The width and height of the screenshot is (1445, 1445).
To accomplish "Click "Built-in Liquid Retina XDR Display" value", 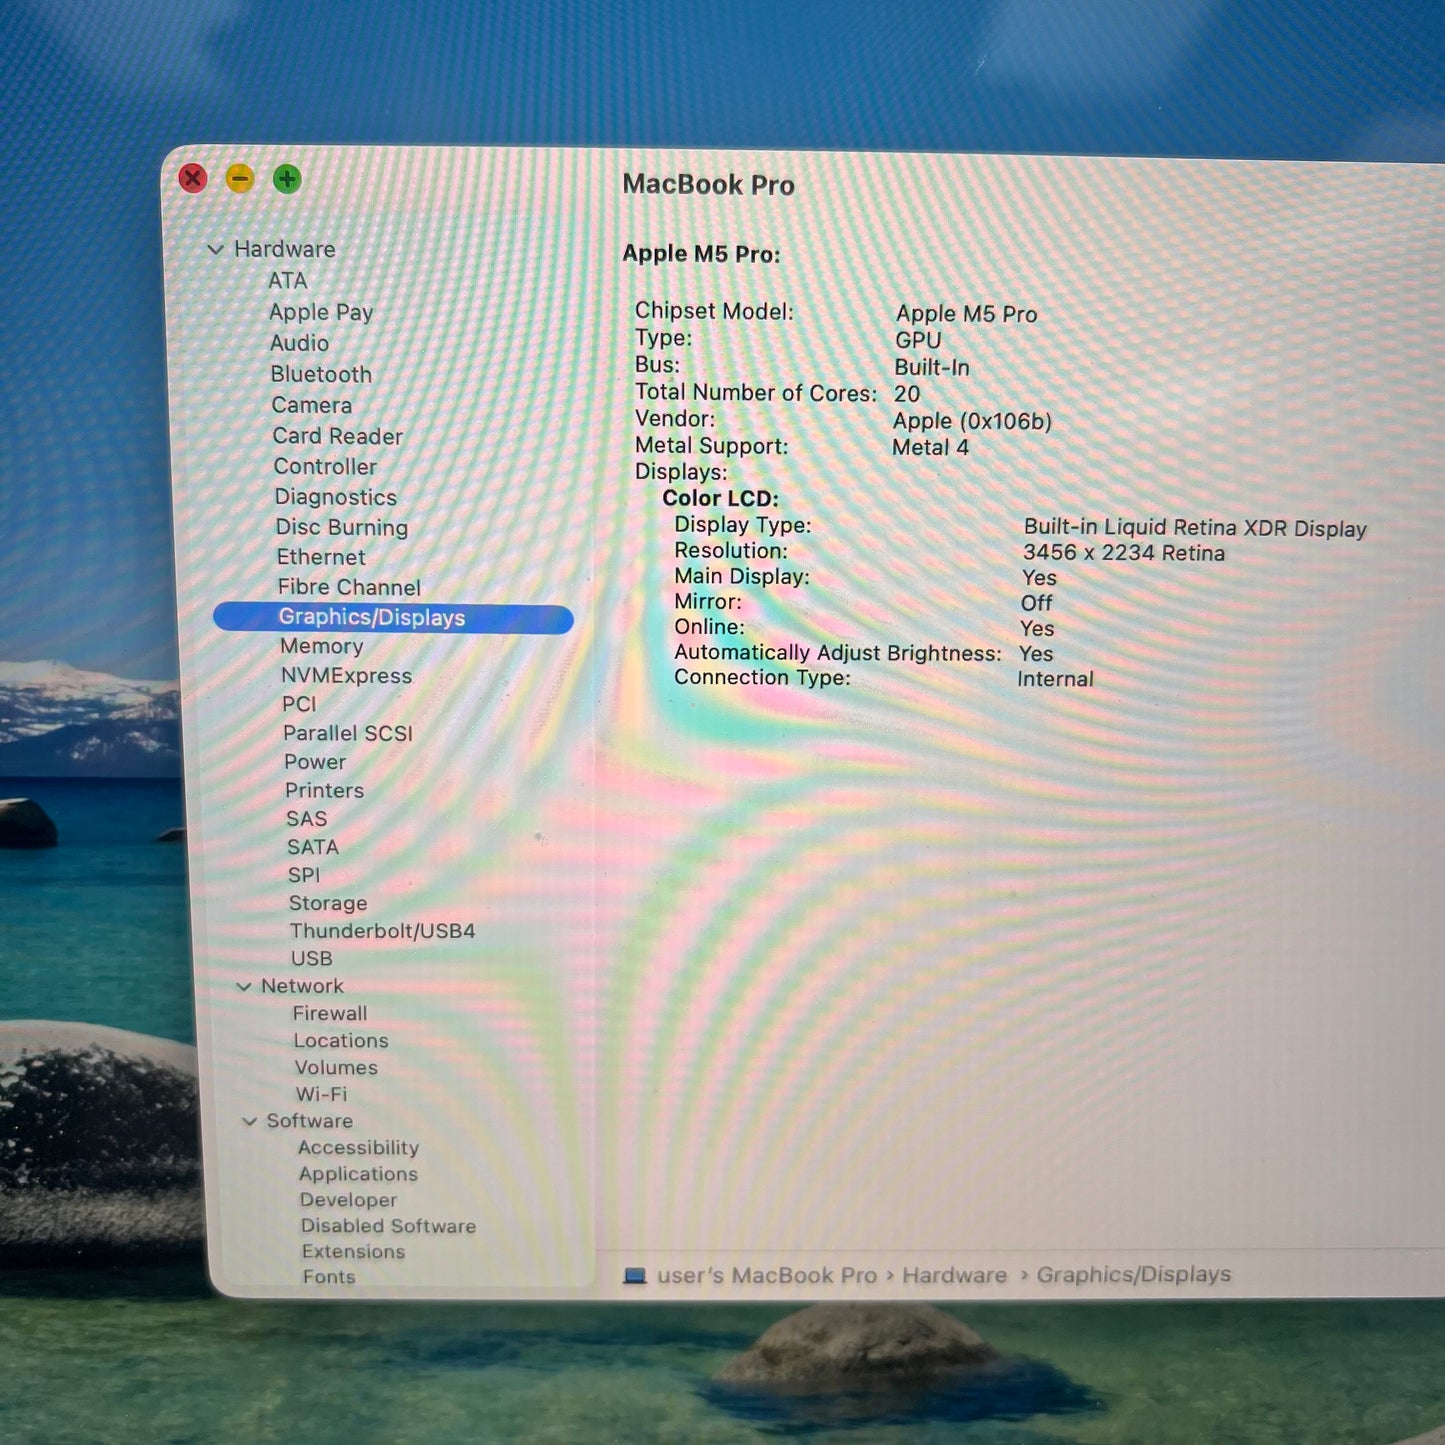I will click(x=1195, y=528).
